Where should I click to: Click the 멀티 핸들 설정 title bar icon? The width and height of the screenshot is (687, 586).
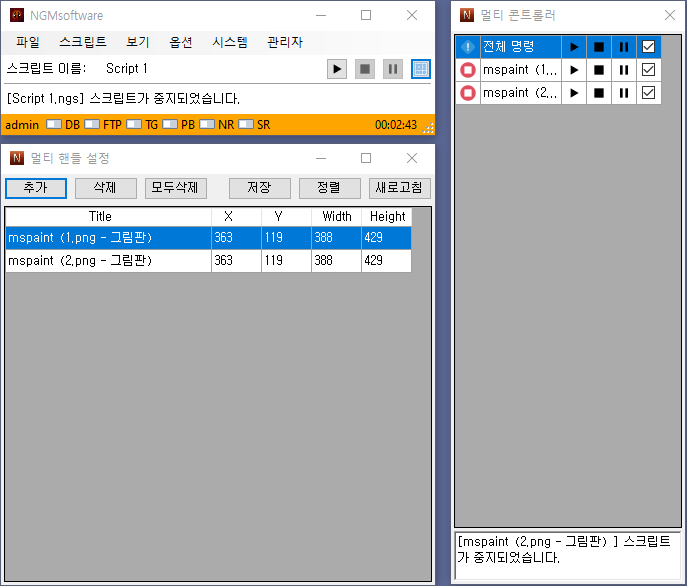pyautogui.click(x=17, y=158)
